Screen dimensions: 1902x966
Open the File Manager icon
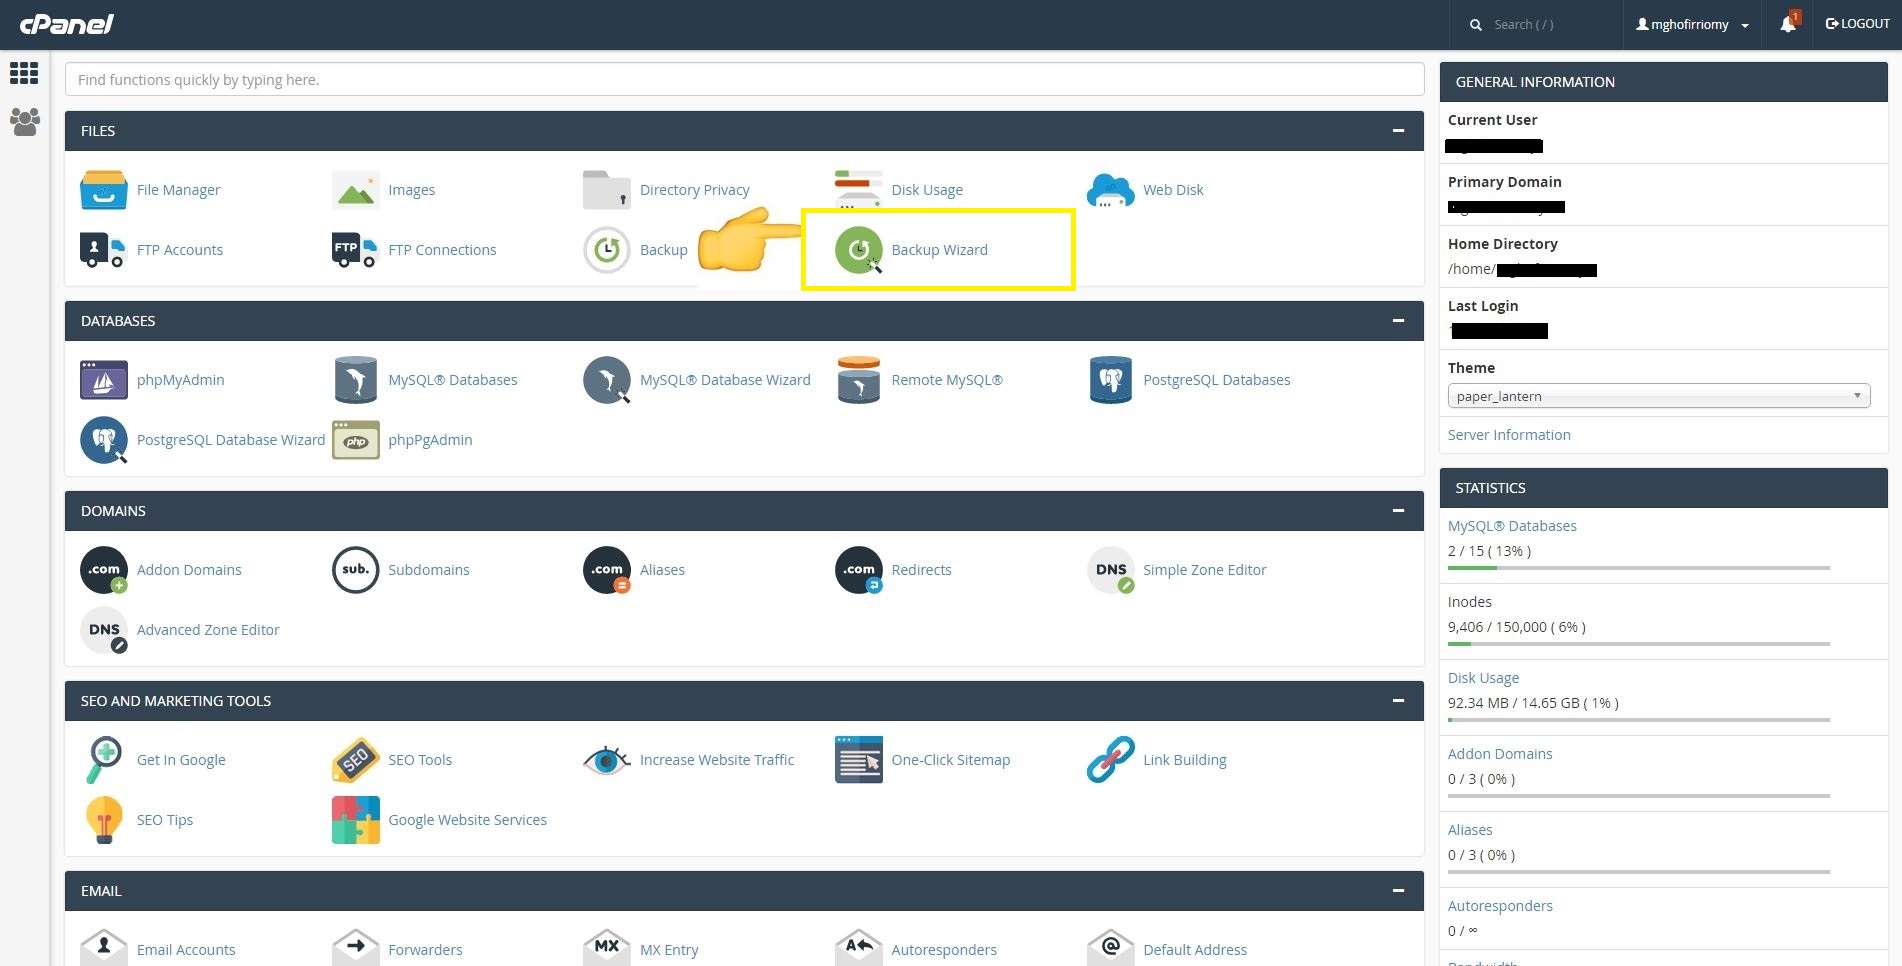click(x=104, y=190)
